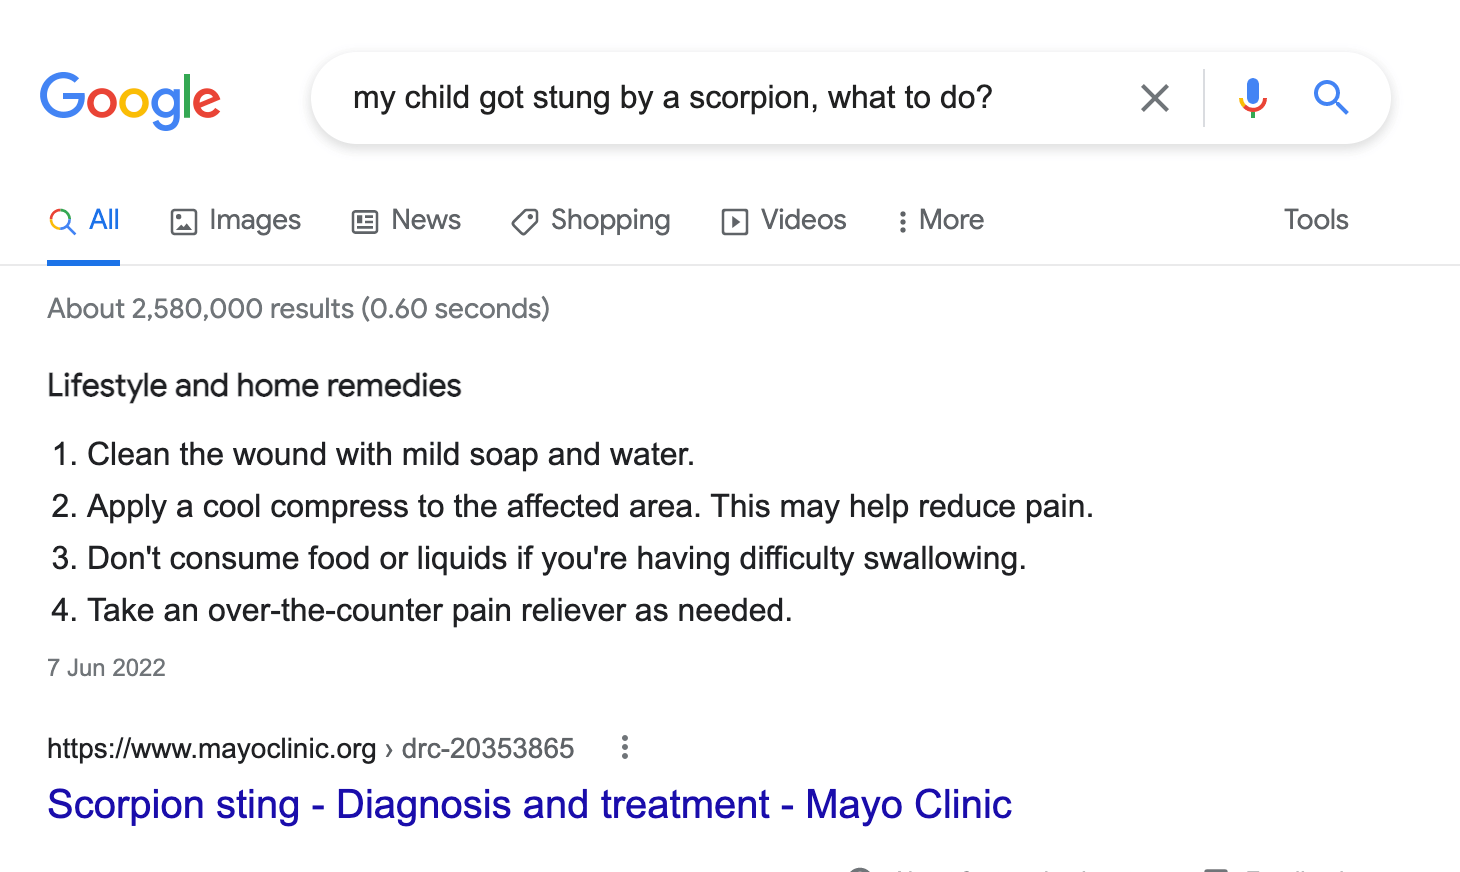Viewport: 1460px width, 872px height.
Task: Click the Videos play icon
Action: pos(735,221)
